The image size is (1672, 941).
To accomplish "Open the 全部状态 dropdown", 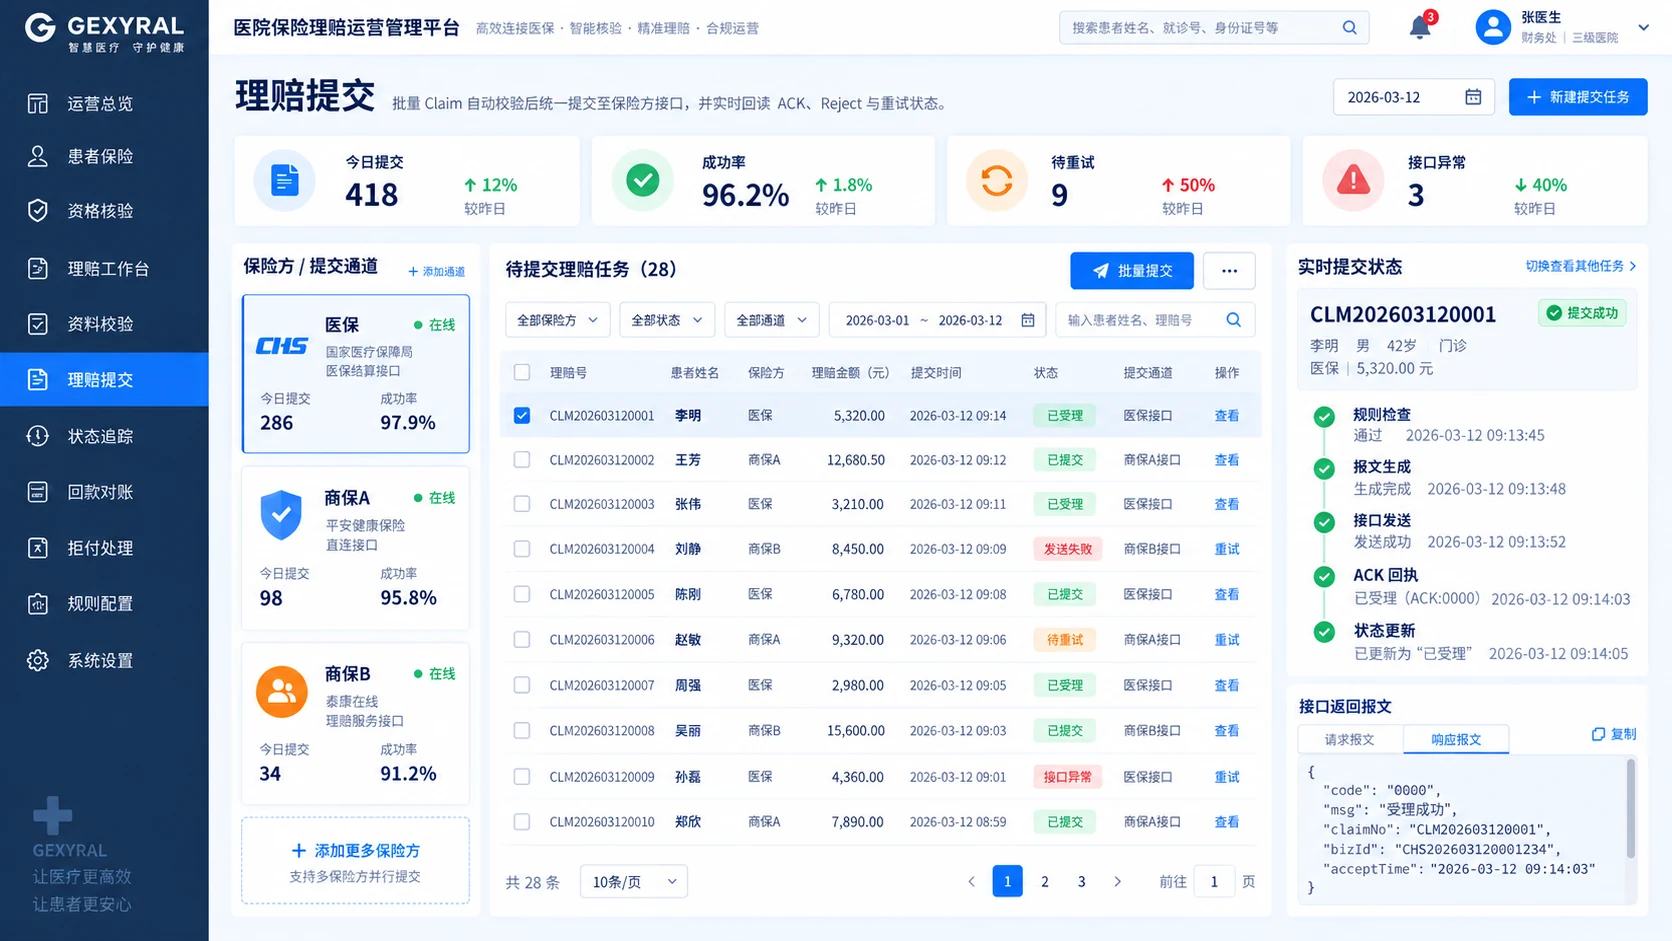I will 667,320.
